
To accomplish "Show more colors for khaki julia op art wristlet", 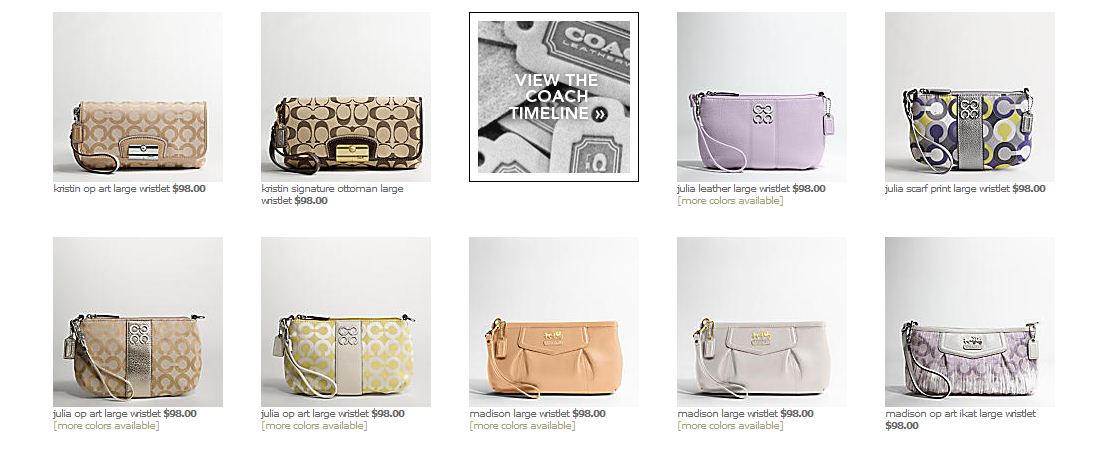I will point(106,426).
